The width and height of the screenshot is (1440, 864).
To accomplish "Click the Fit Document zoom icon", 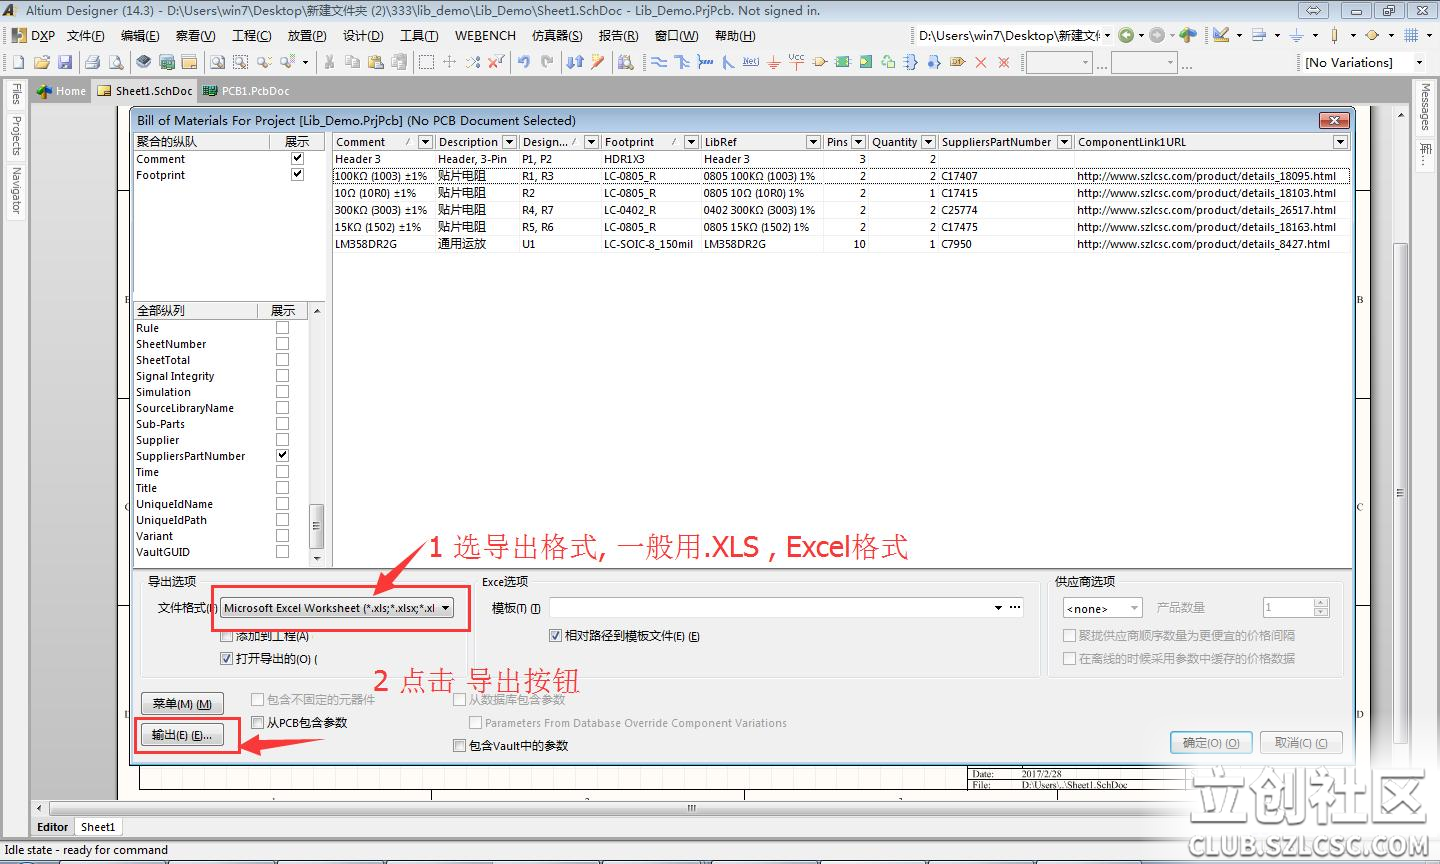I will (216, 62).
